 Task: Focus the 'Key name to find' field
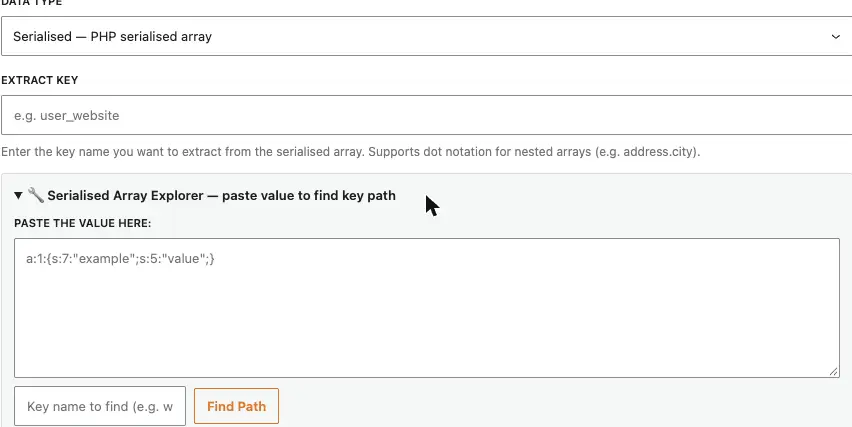(x=100, y=406)
